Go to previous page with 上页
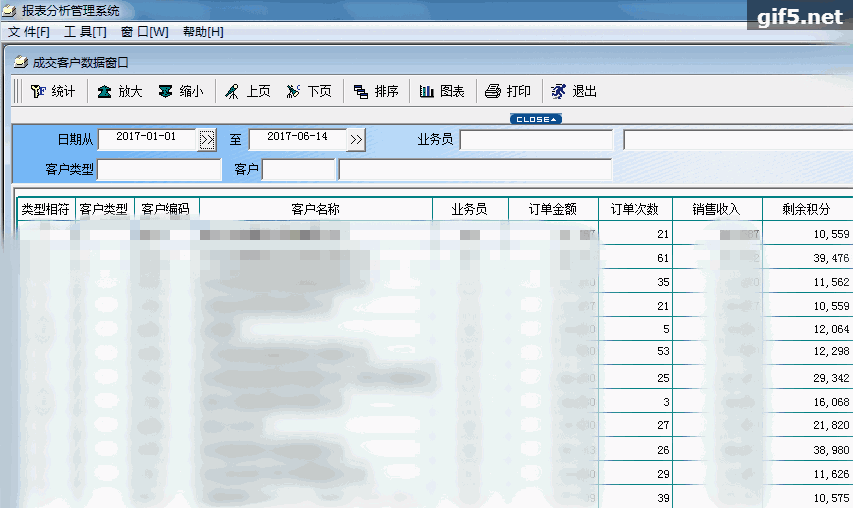 [x=246, y=91]
